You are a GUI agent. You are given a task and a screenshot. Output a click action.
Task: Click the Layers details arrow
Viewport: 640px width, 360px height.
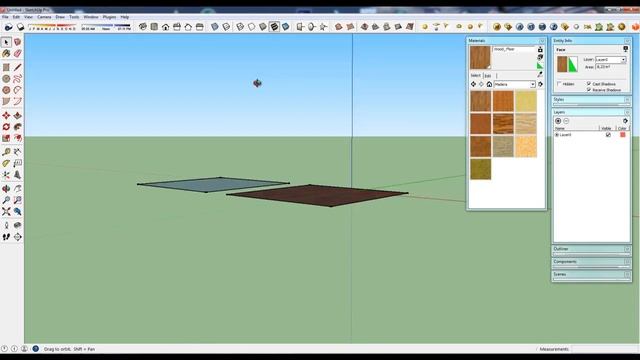pyautogui.click(x=625, y=121)
